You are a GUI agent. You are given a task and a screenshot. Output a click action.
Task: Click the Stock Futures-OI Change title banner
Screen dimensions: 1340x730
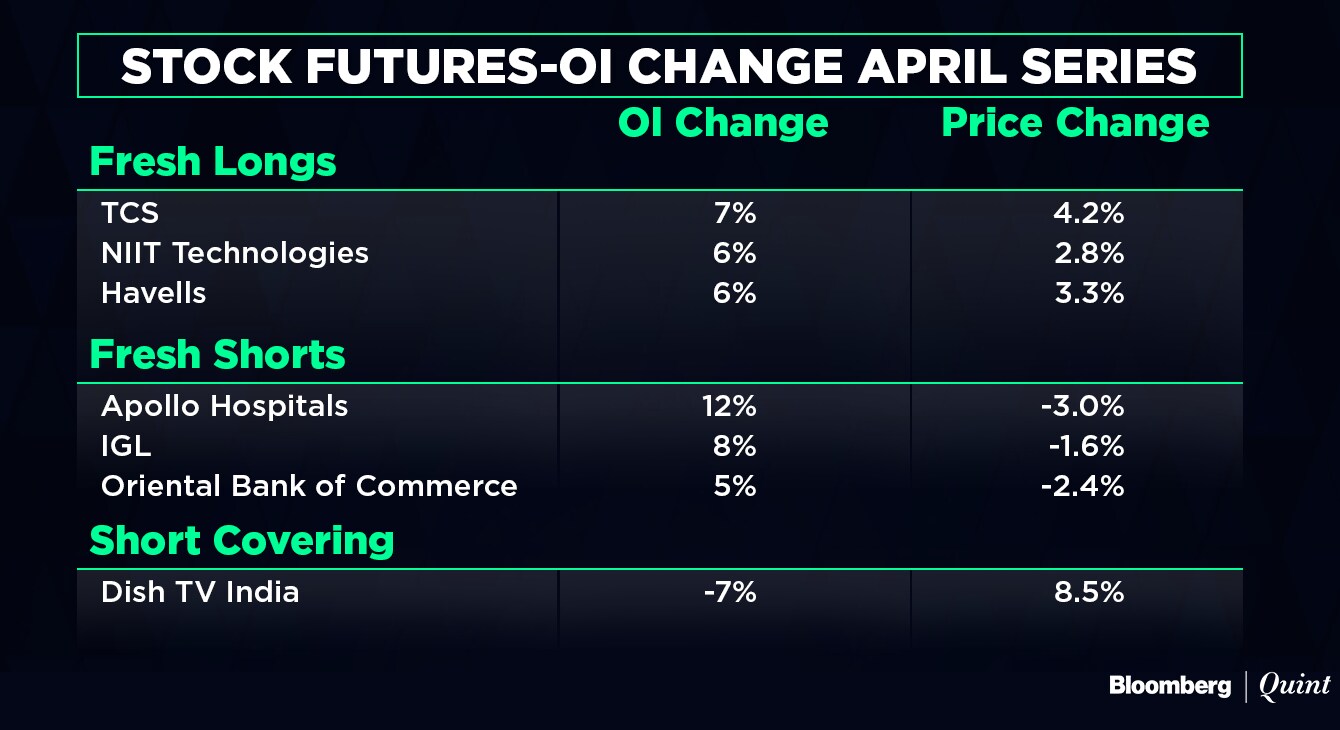659,66
